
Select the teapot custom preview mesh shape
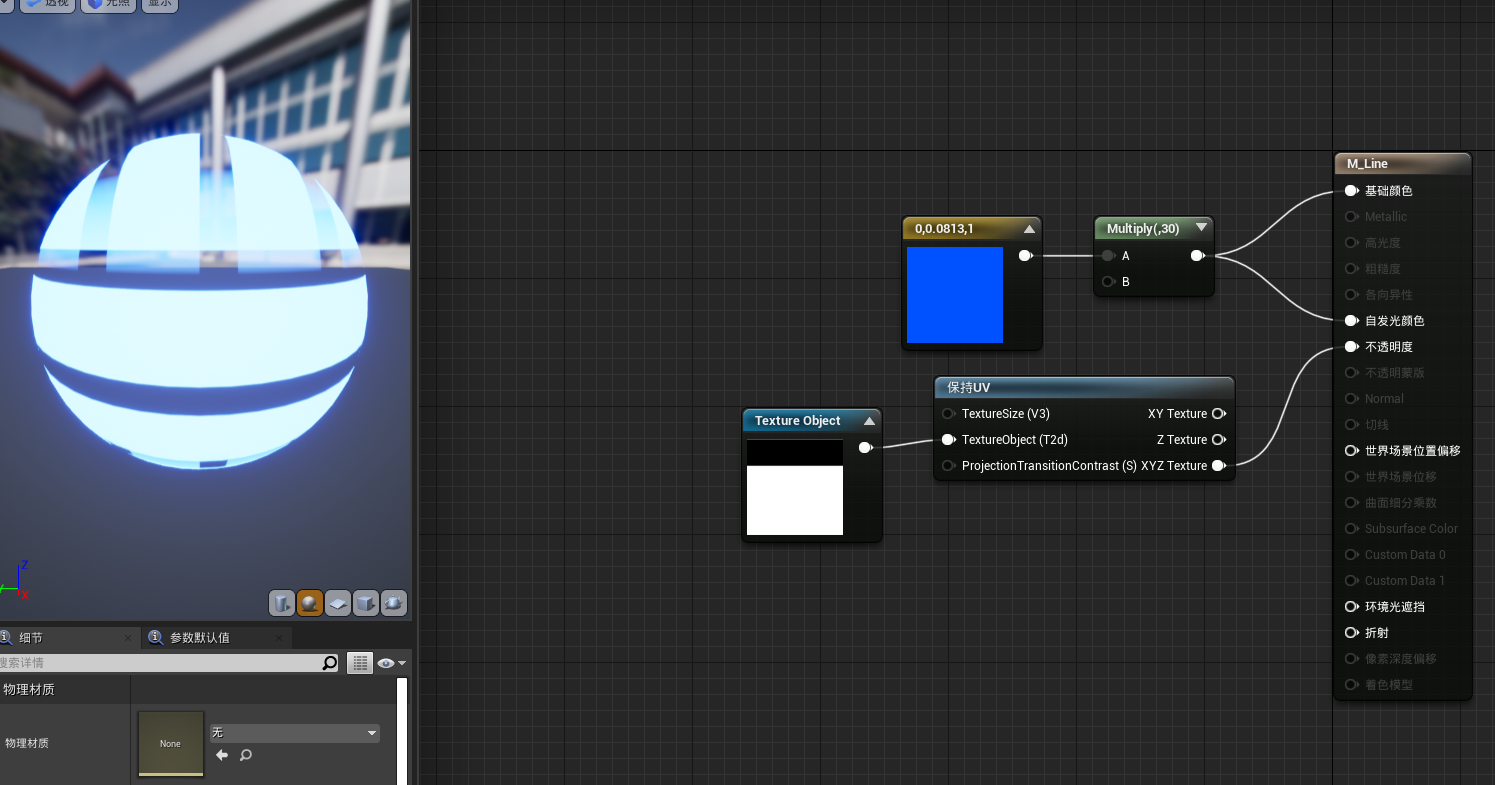coord(394,603)
